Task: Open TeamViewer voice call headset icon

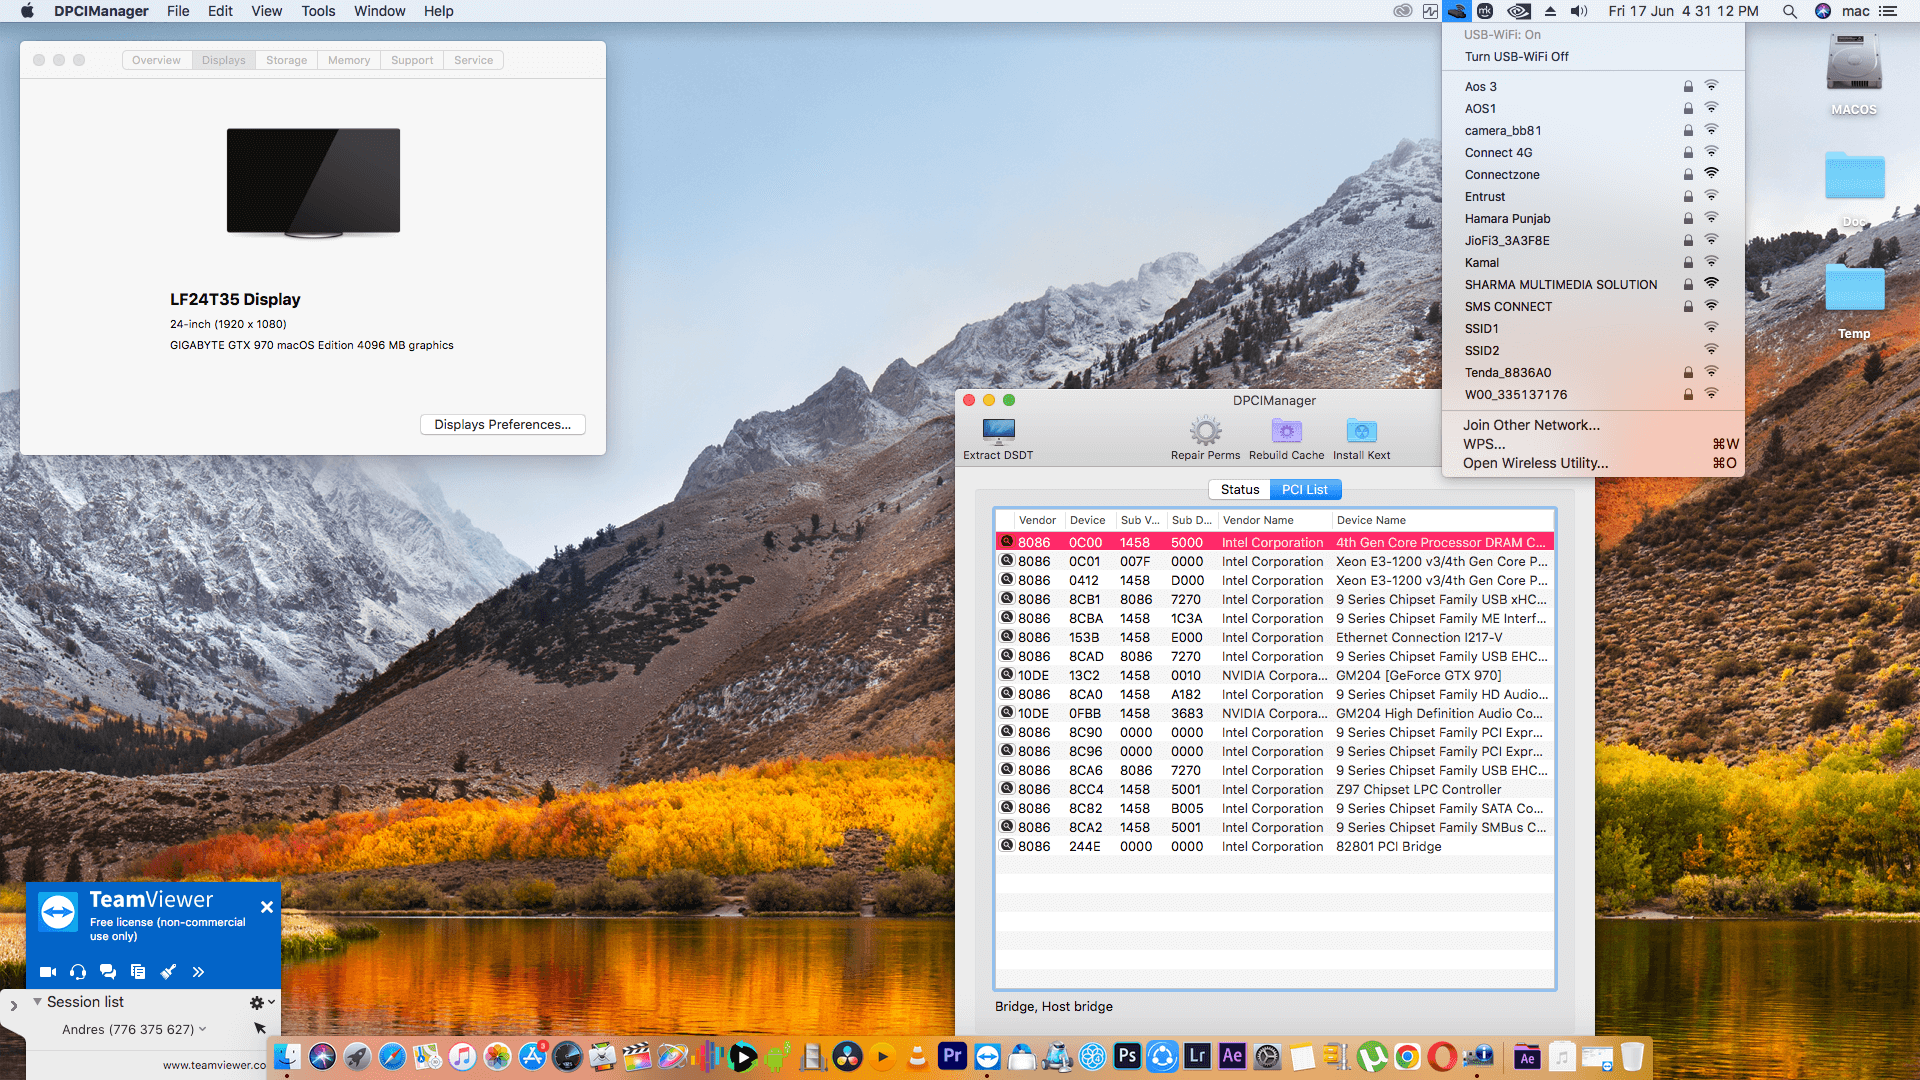Action: tap(77, 971)
